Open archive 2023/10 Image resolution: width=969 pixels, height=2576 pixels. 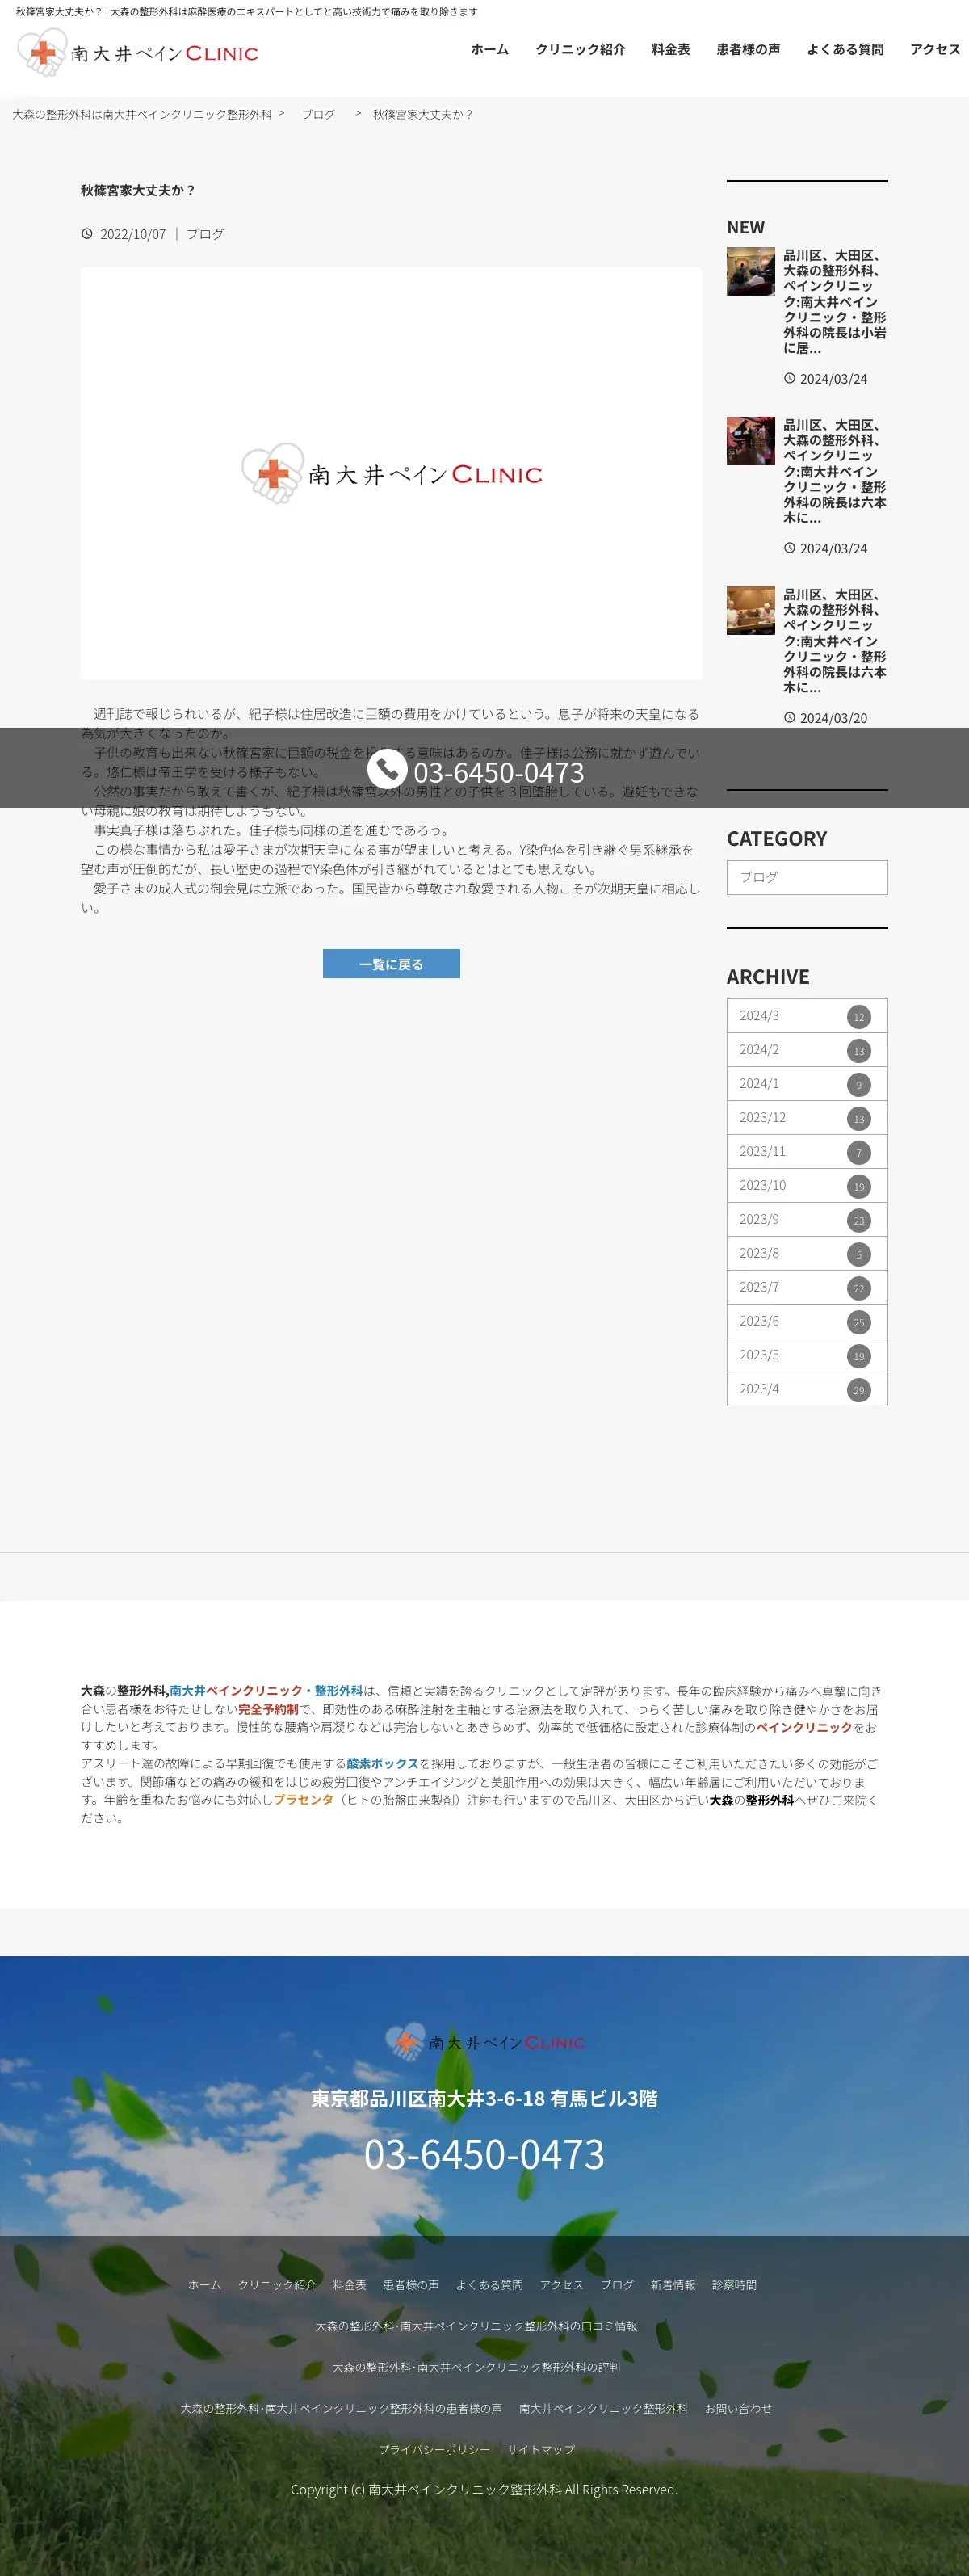(x=807, y=1186)
